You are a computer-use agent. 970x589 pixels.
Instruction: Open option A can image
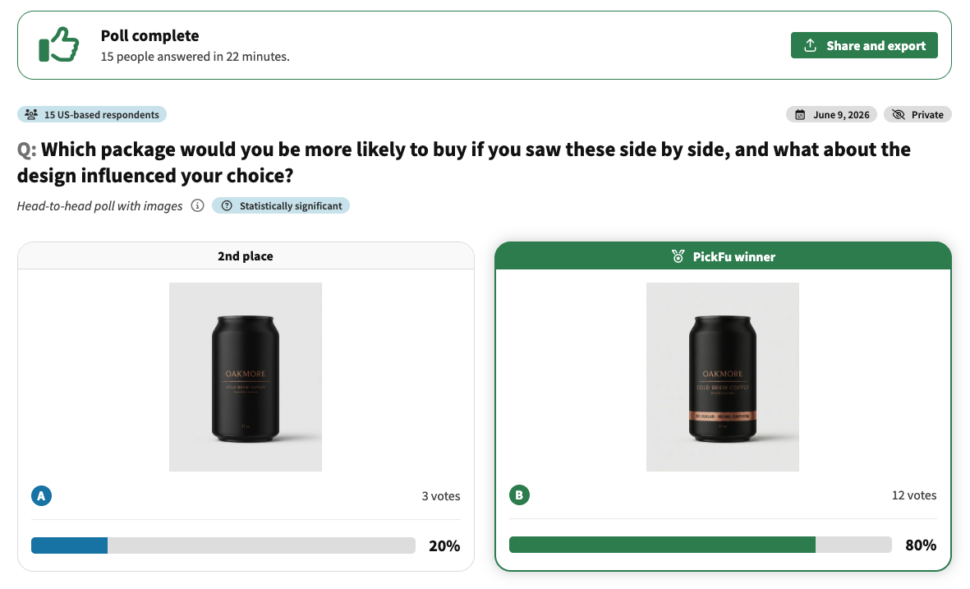246,377
